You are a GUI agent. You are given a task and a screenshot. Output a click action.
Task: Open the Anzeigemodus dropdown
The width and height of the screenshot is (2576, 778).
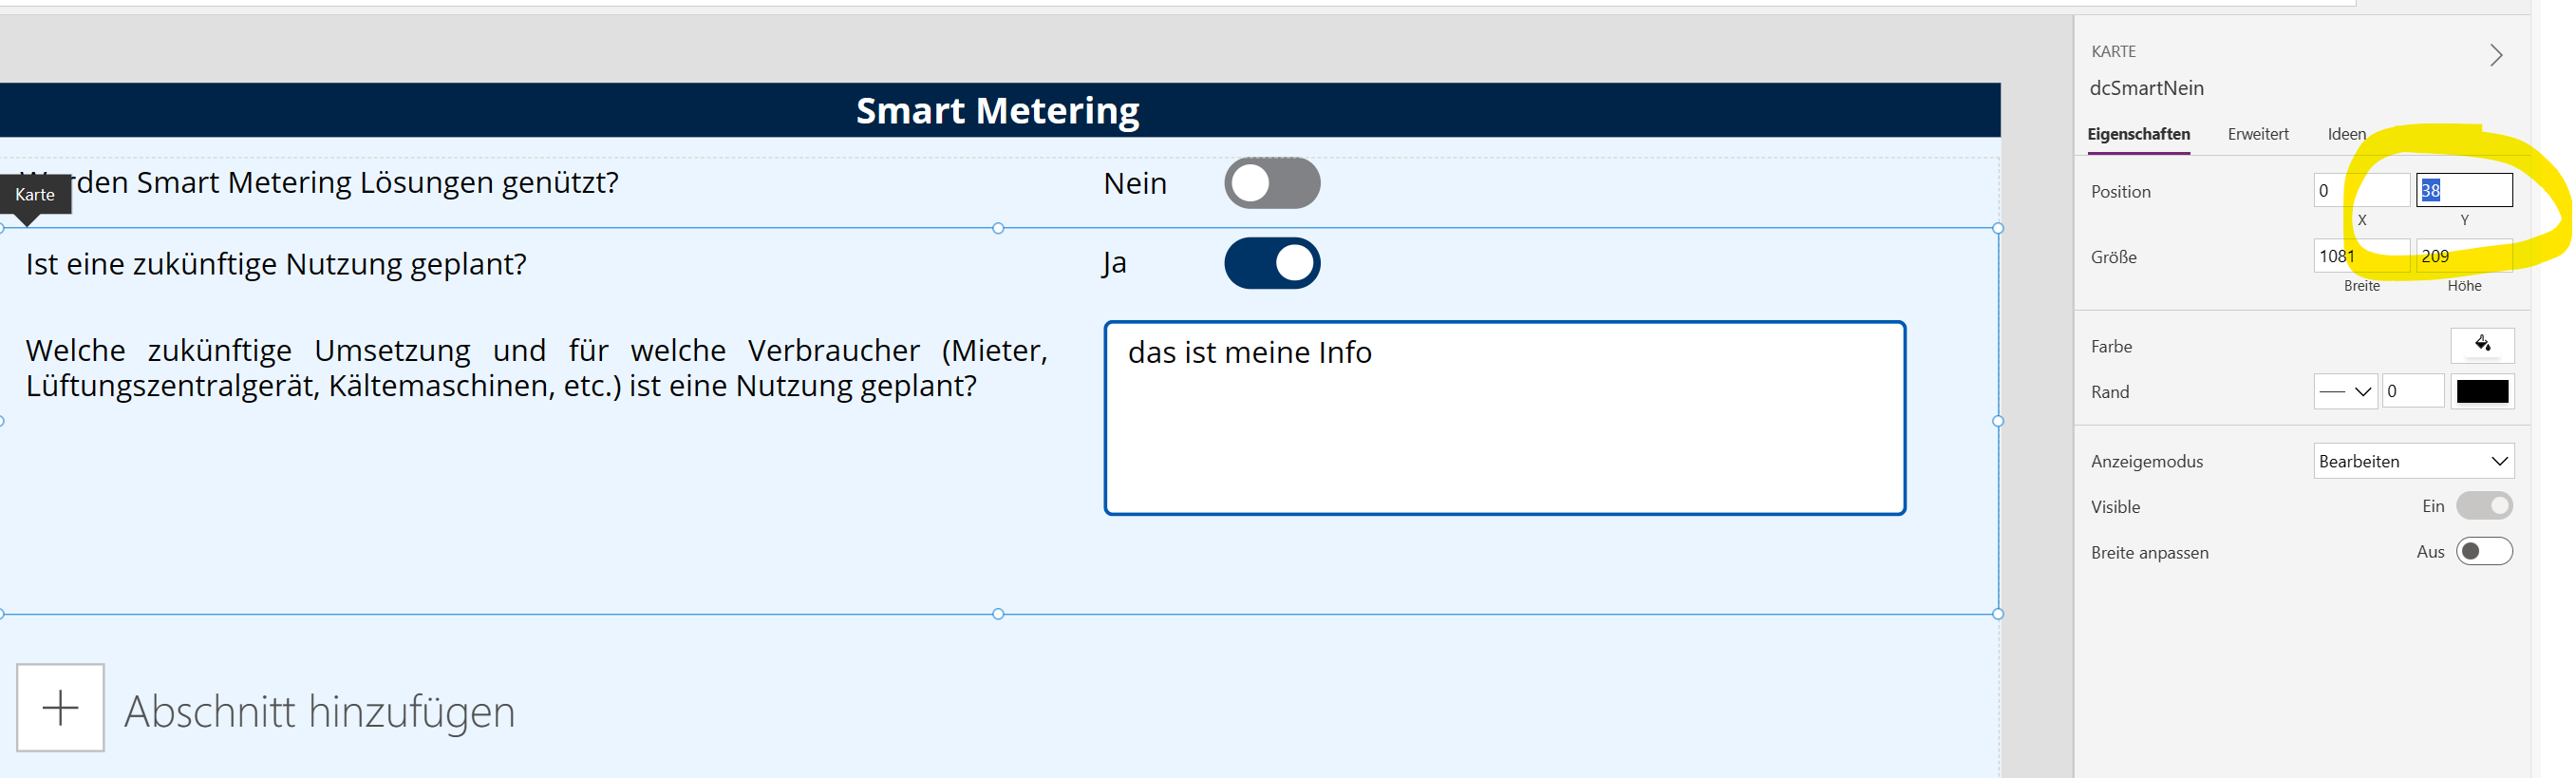click(x=2413, y=461)
